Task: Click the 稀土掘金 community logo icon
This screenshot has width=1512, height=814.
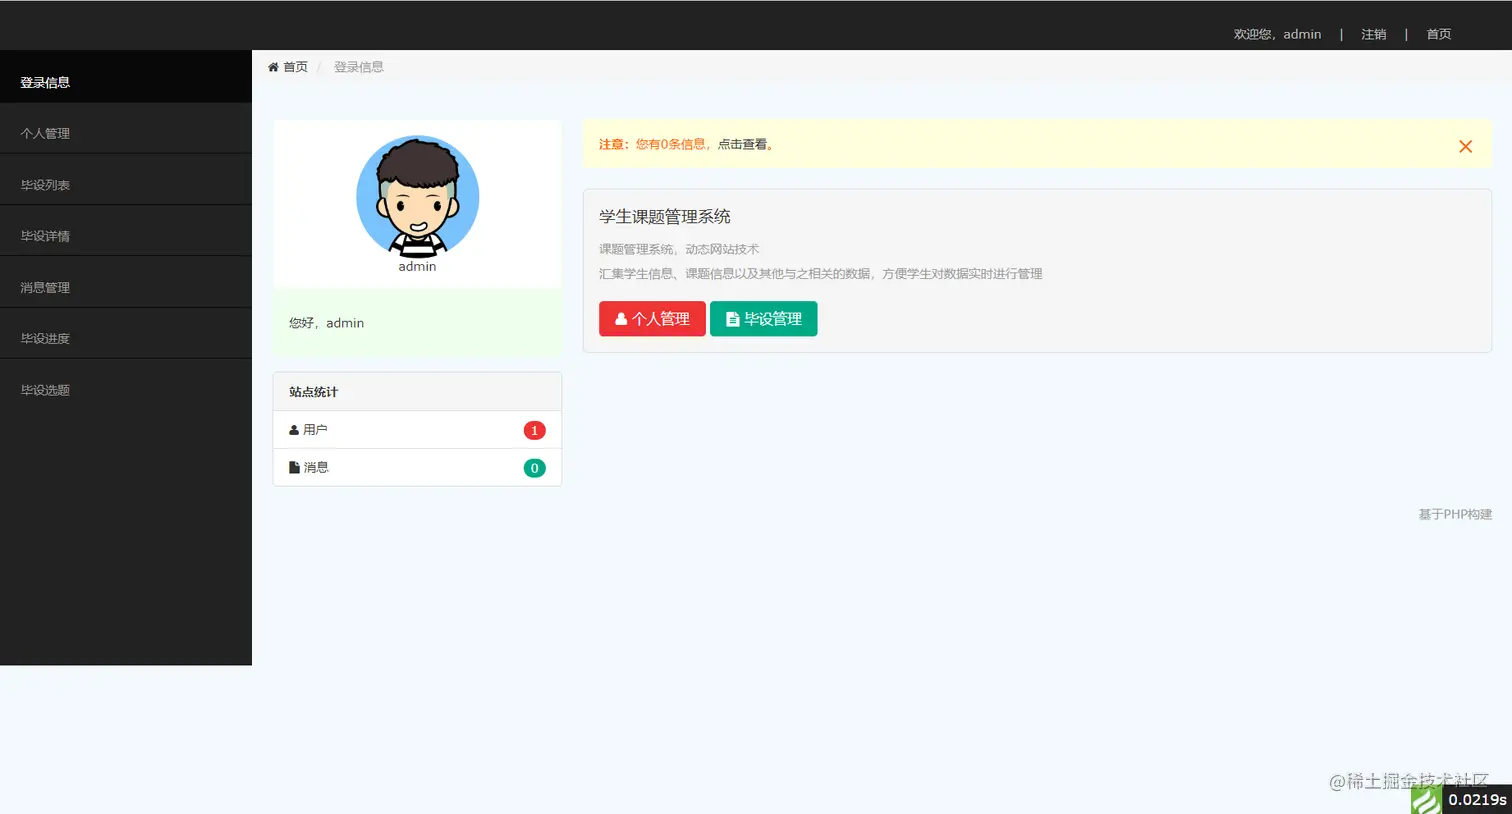Action: click(1424, 797)
